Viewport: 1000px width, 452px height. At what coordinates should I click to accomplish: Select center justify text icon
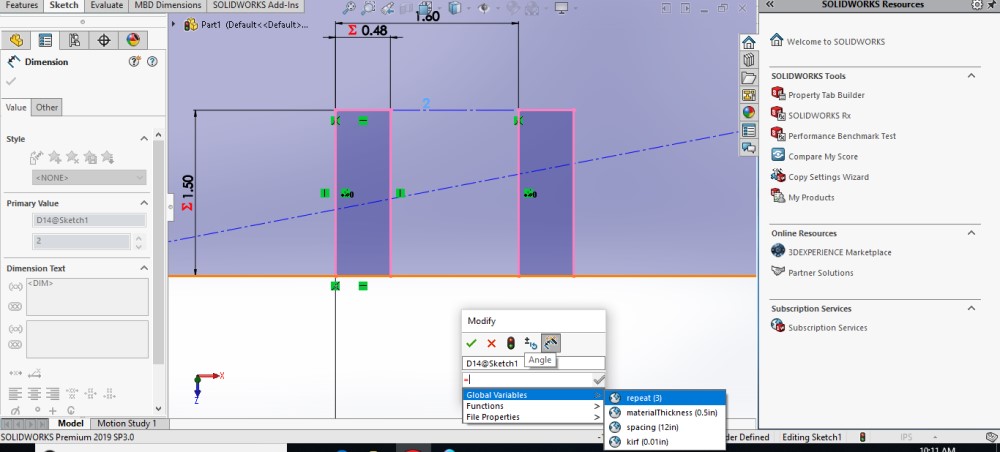point(34,393)
